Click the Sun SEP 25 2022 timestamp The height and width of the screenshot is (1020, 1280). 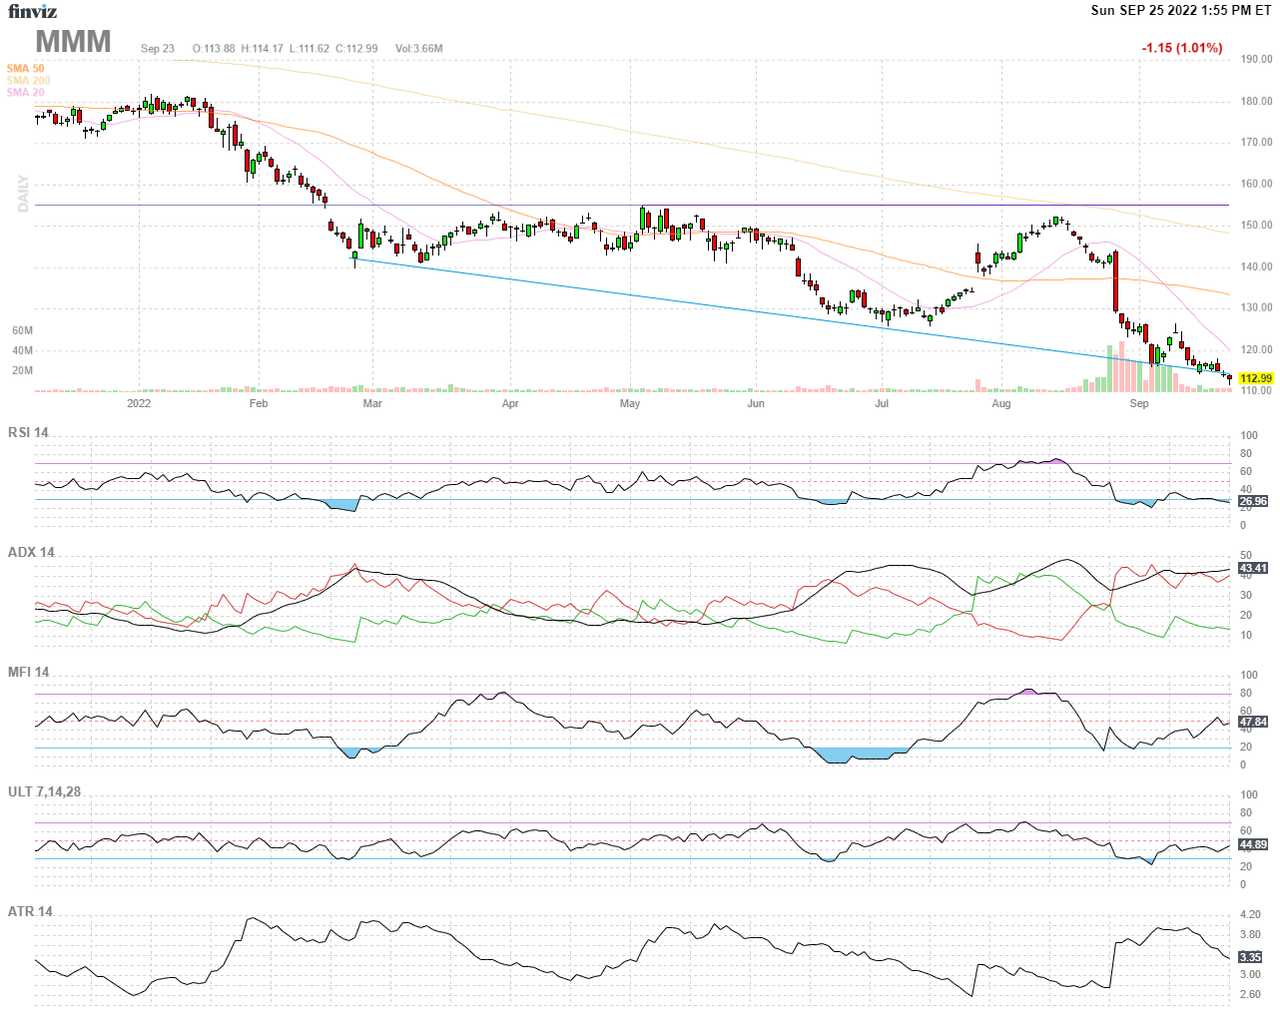(1181, 10)
